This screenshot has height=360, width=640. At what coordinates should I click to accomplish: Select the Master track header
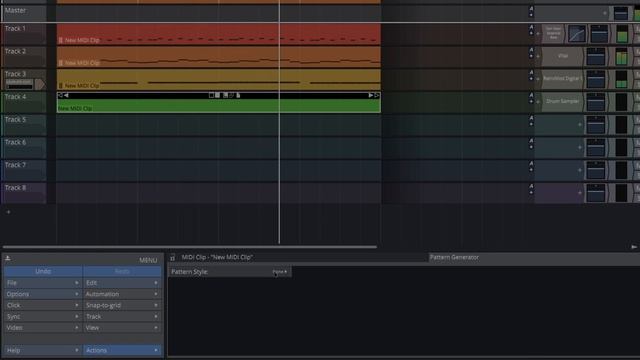pyautogui.click(x=24, y=13)
